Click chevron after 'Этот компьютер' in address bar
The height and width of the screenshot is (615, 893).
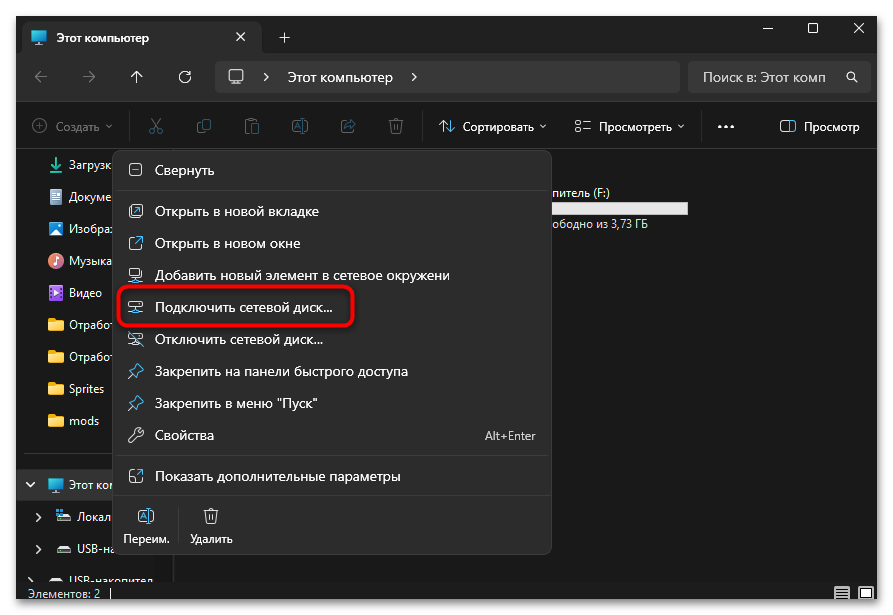click(x=414, y=77)
